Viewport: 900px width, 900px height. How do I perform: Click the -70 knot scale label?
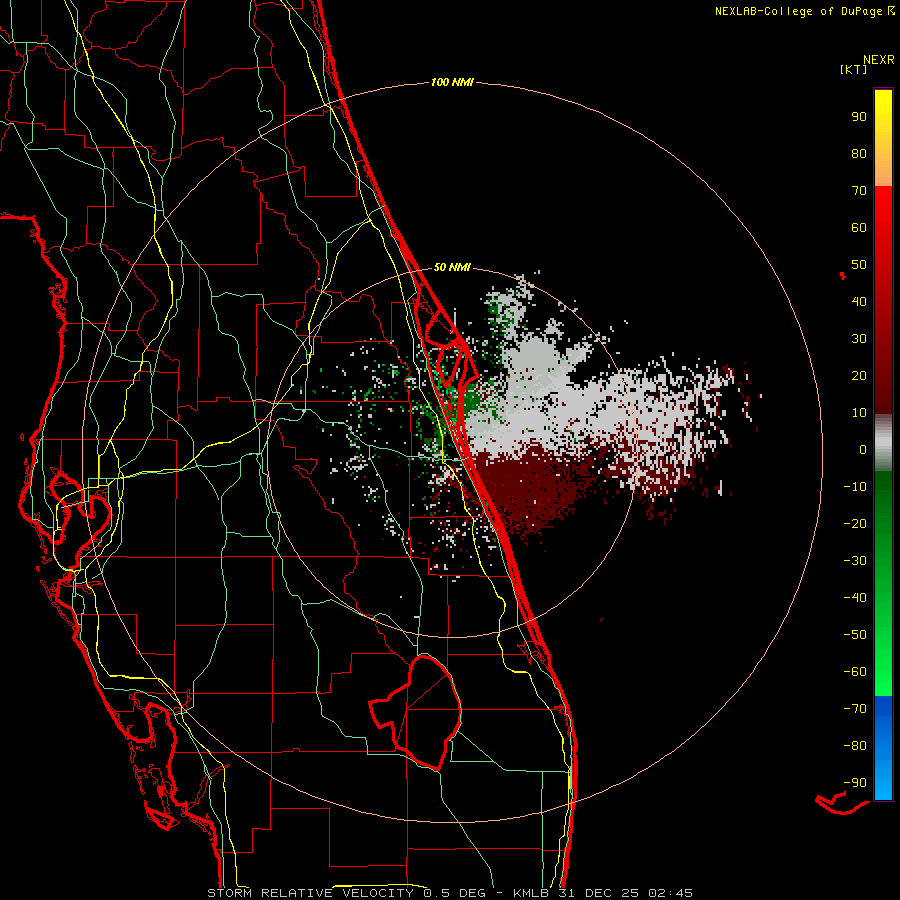[x=855, y=709]
